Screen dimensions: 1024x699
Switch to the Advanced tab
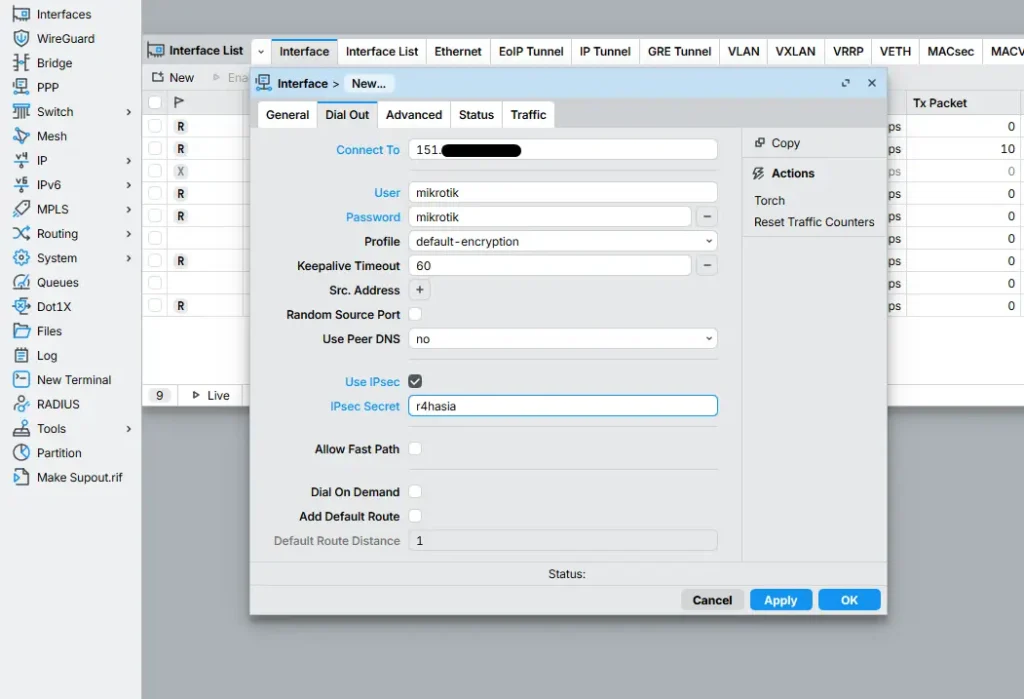413,114
